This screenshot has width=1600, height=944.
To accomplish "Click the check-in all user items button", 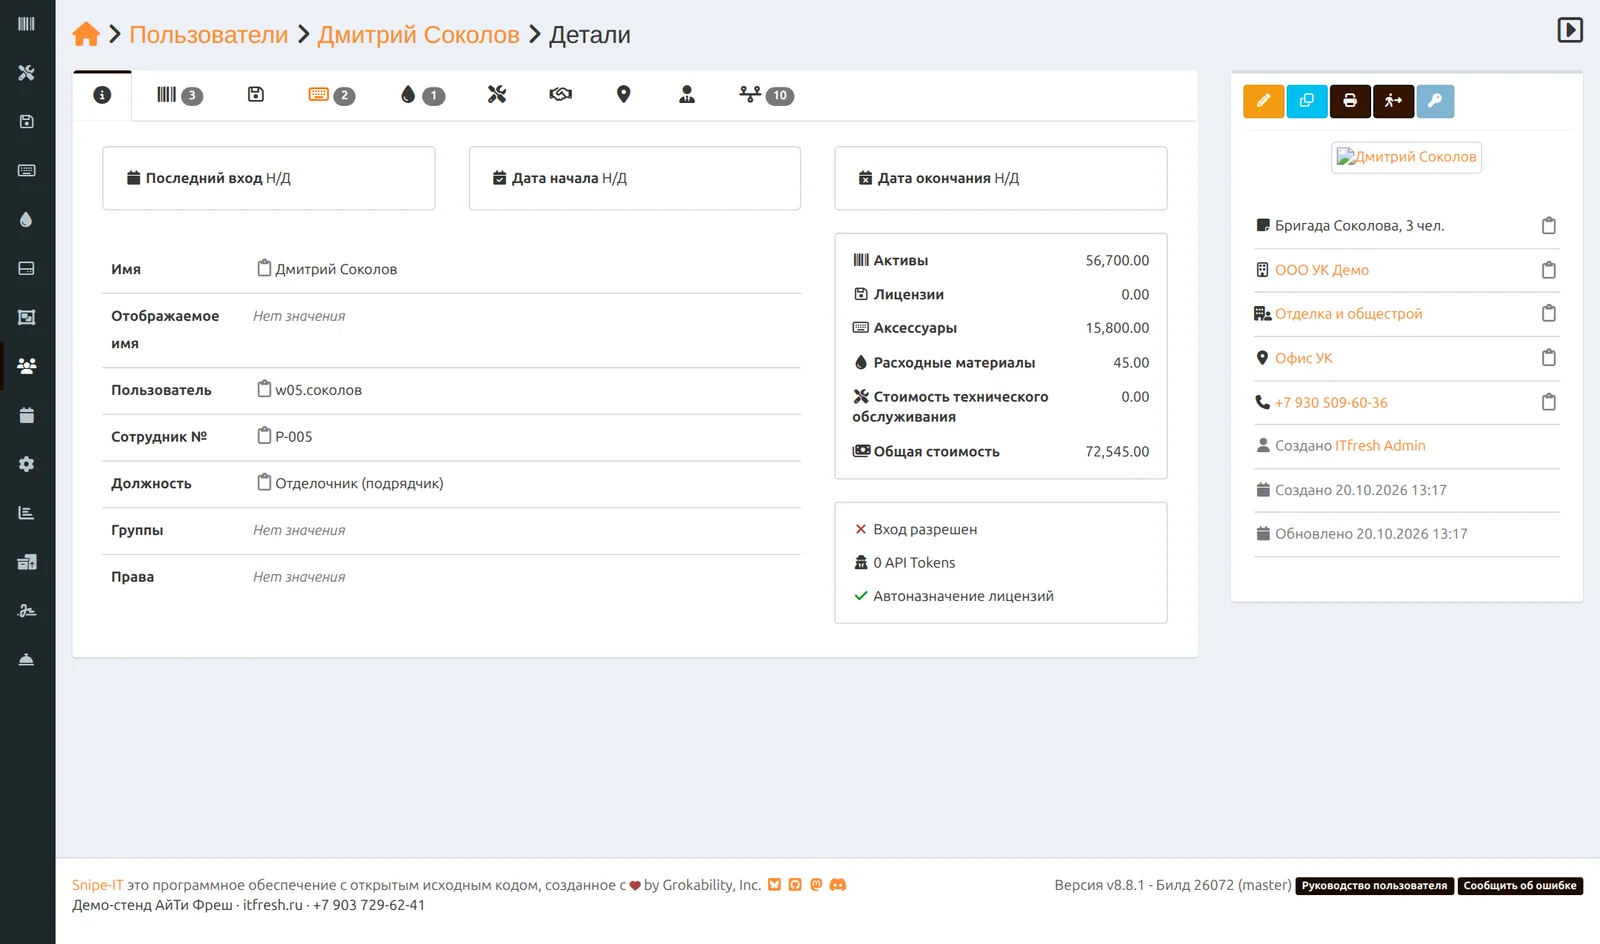I will click(x=1393, y=101).
